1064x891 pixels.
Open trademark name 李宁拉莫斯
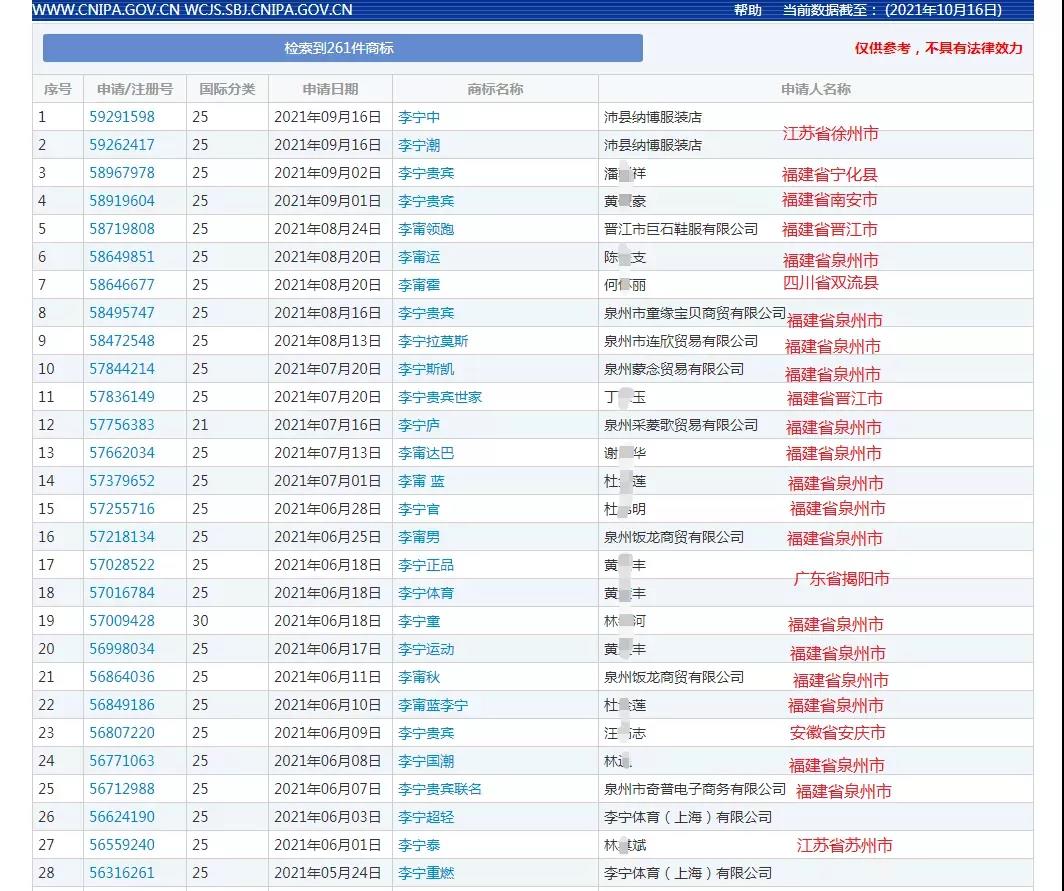(433, 341)
